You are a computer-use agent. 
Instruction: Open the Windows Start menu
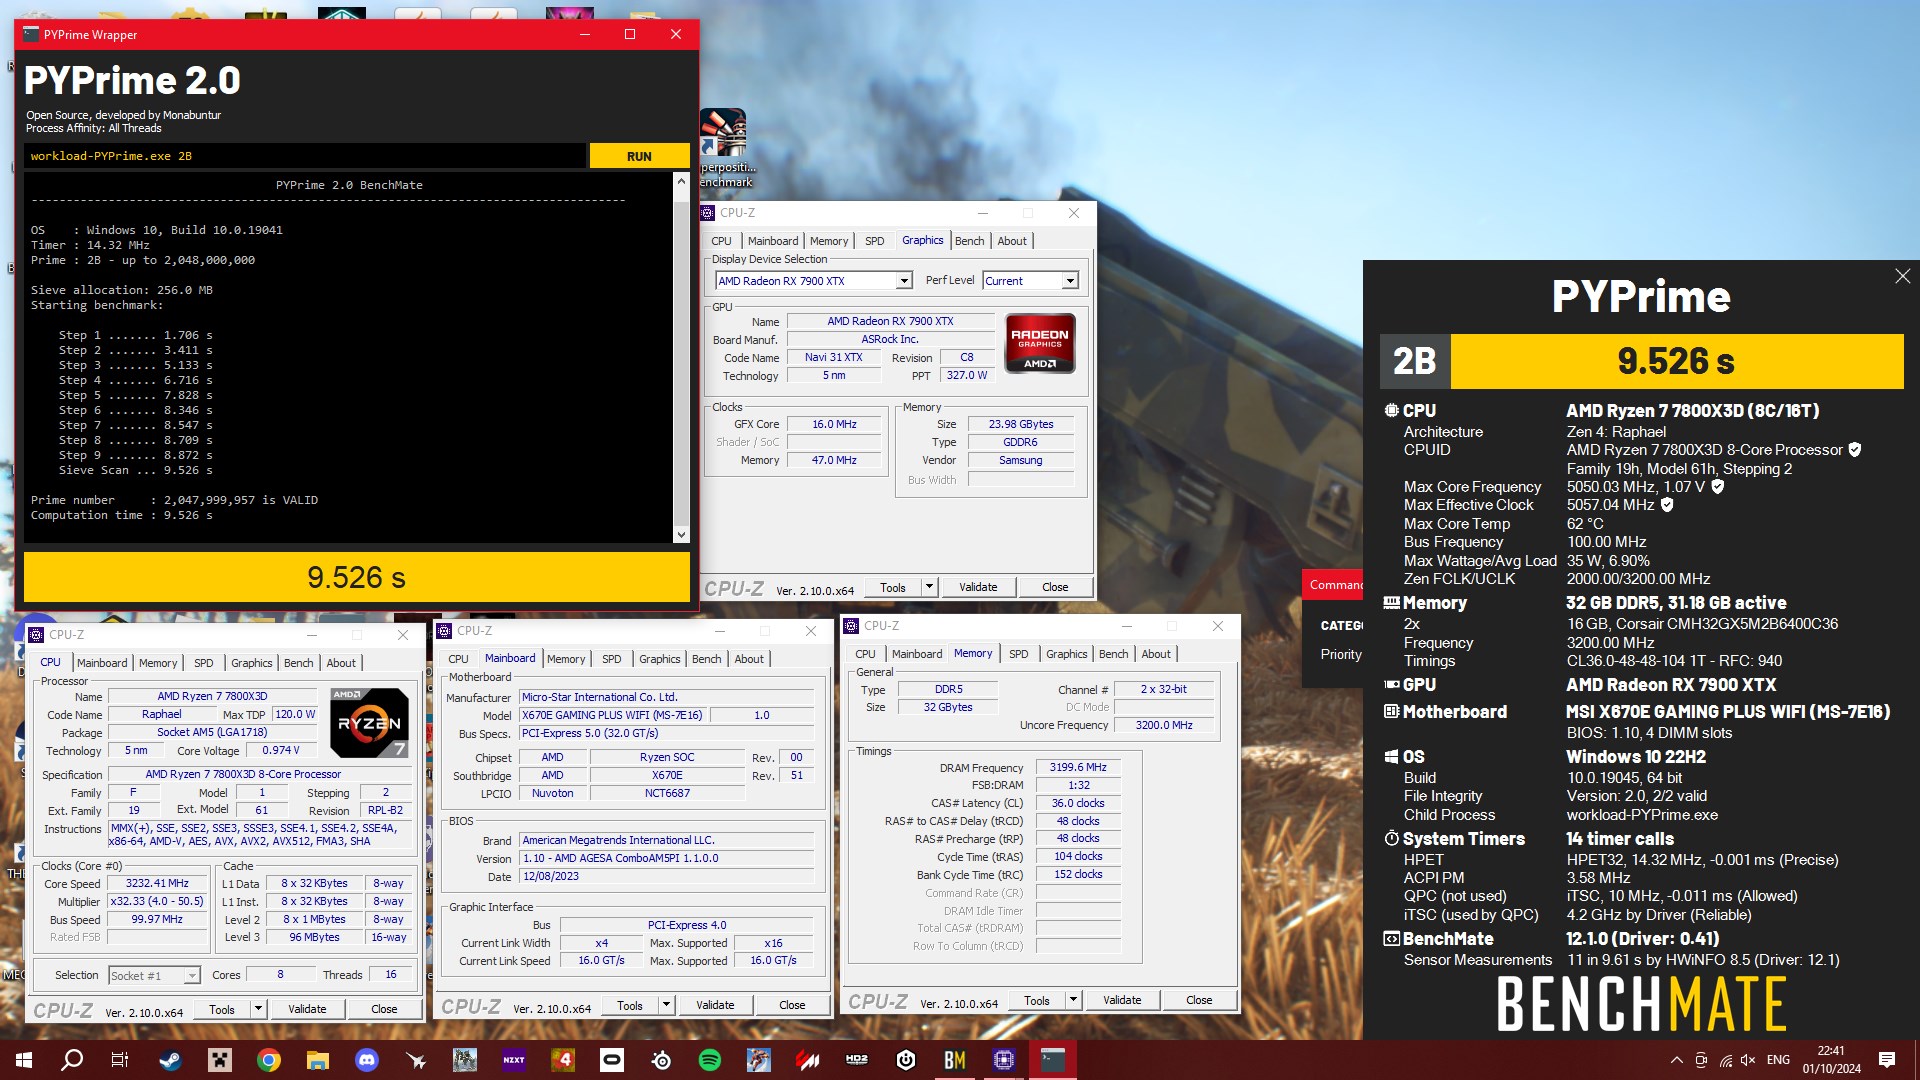coord(24,1060)
